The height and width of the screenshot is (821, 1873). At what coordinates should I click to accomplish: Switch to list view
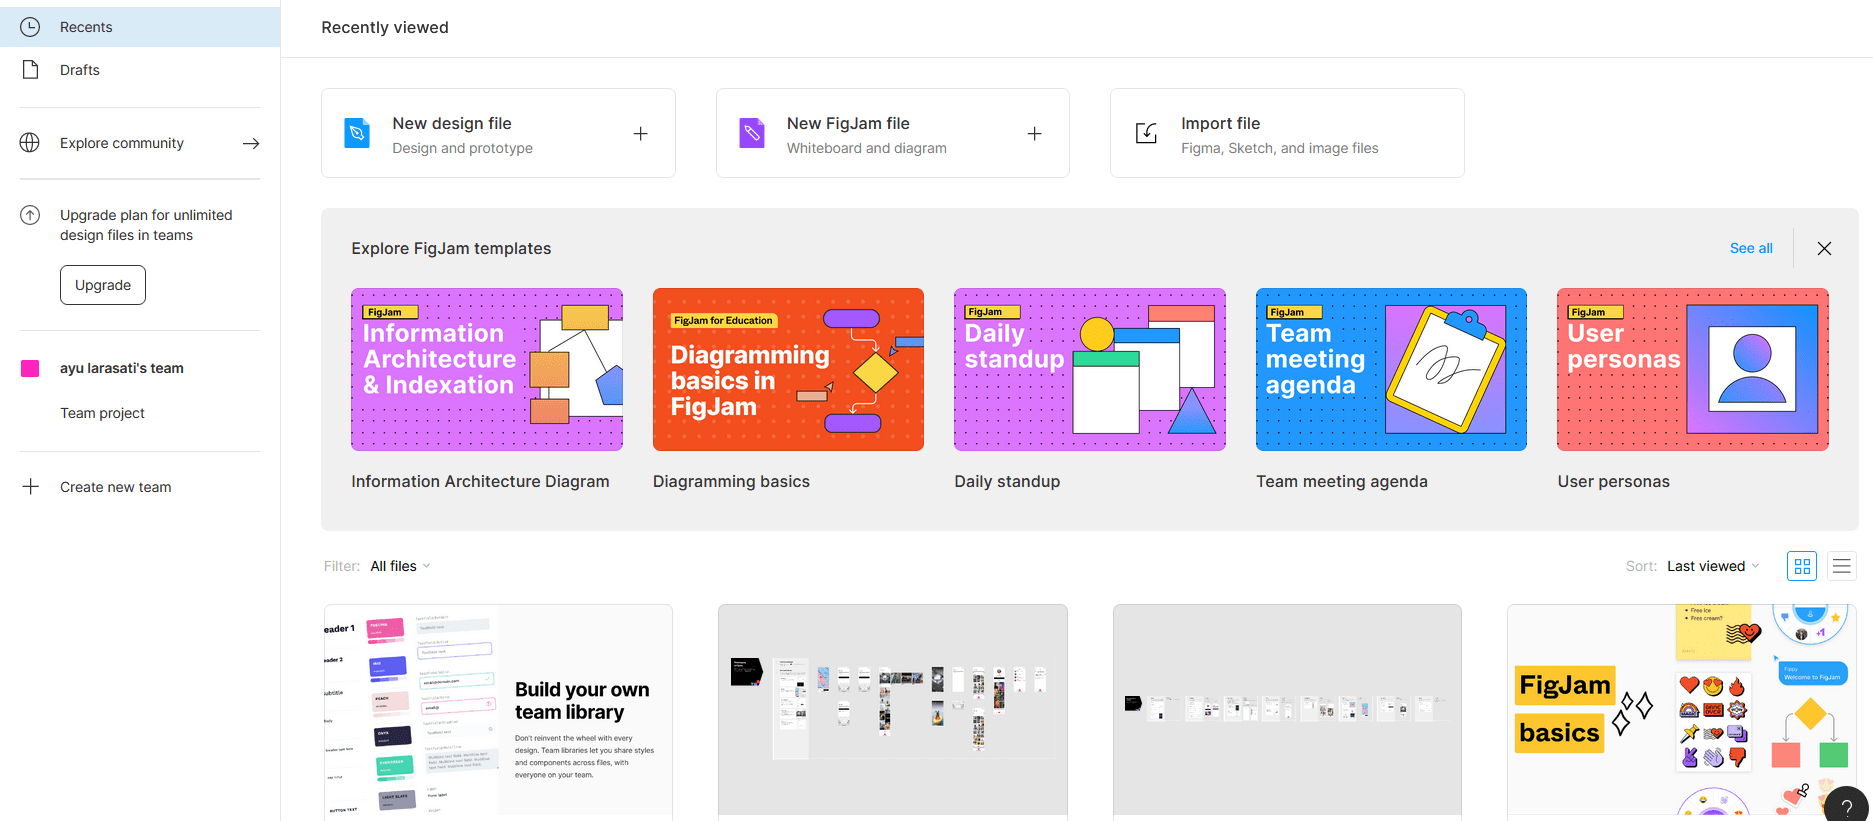tap(1841, 566)
